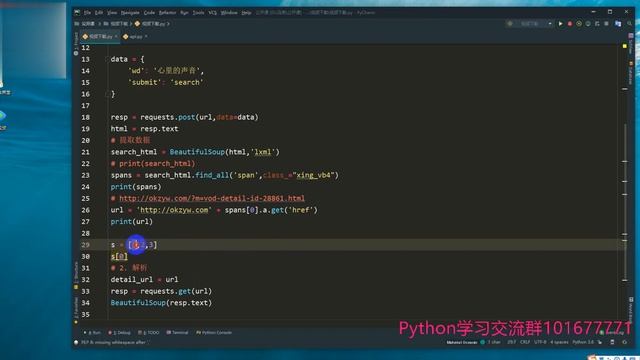Close the first editor tab
640x360 pixels.
(116, 37)
